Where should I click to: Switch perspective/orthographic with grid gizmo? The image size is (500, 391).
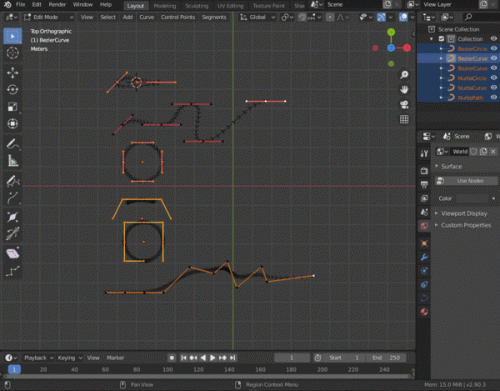point(404,119)
